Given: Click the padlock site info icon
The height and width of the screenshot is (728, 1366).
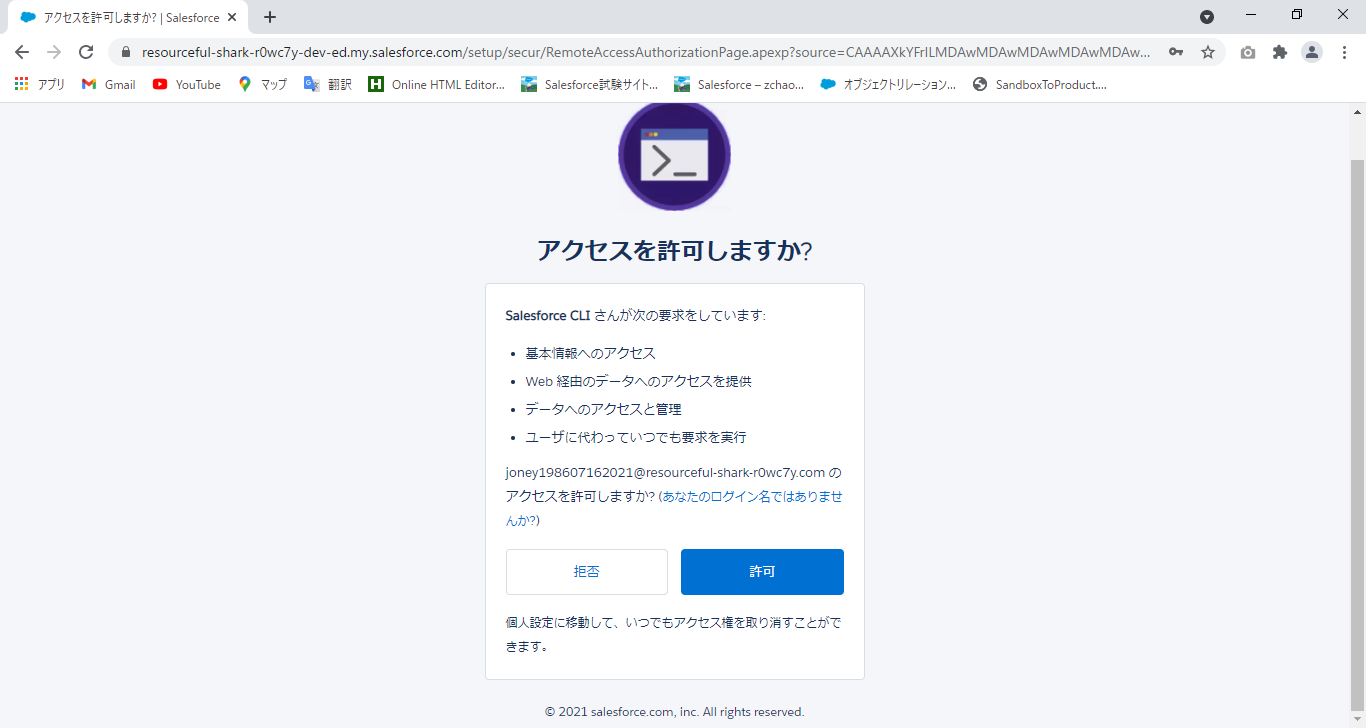Looking at the screenshot, I should pos(126,52).
